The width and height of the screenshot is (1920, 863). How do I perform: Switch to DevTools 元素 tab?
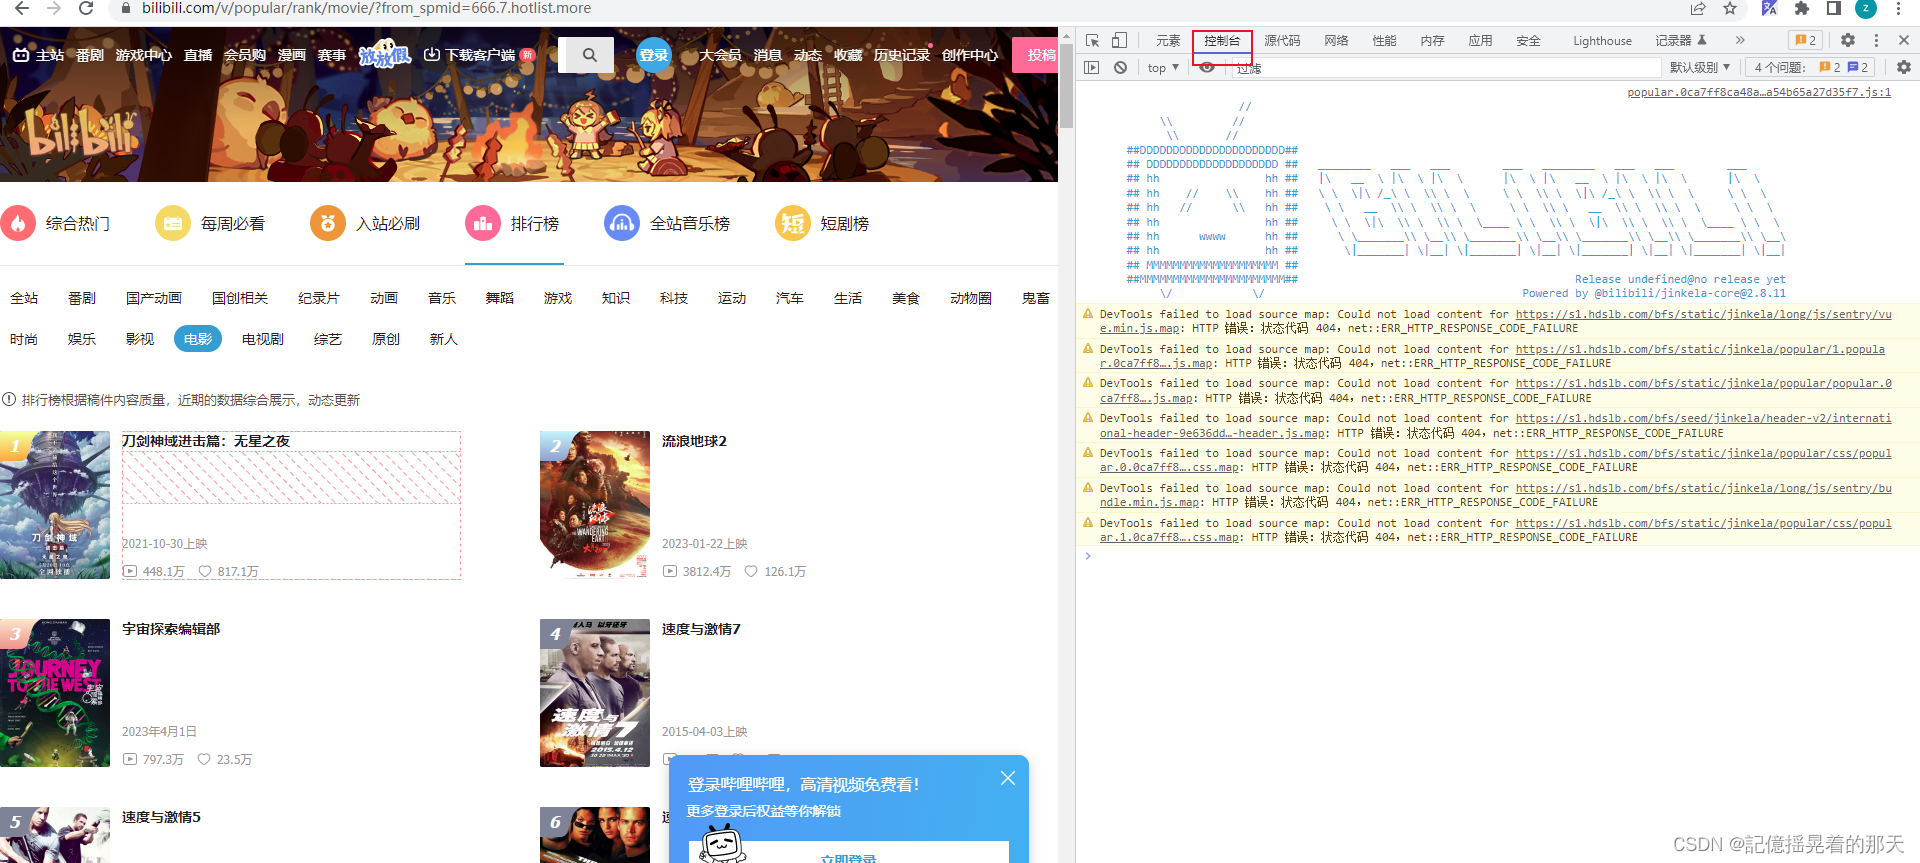point(1168,41)
